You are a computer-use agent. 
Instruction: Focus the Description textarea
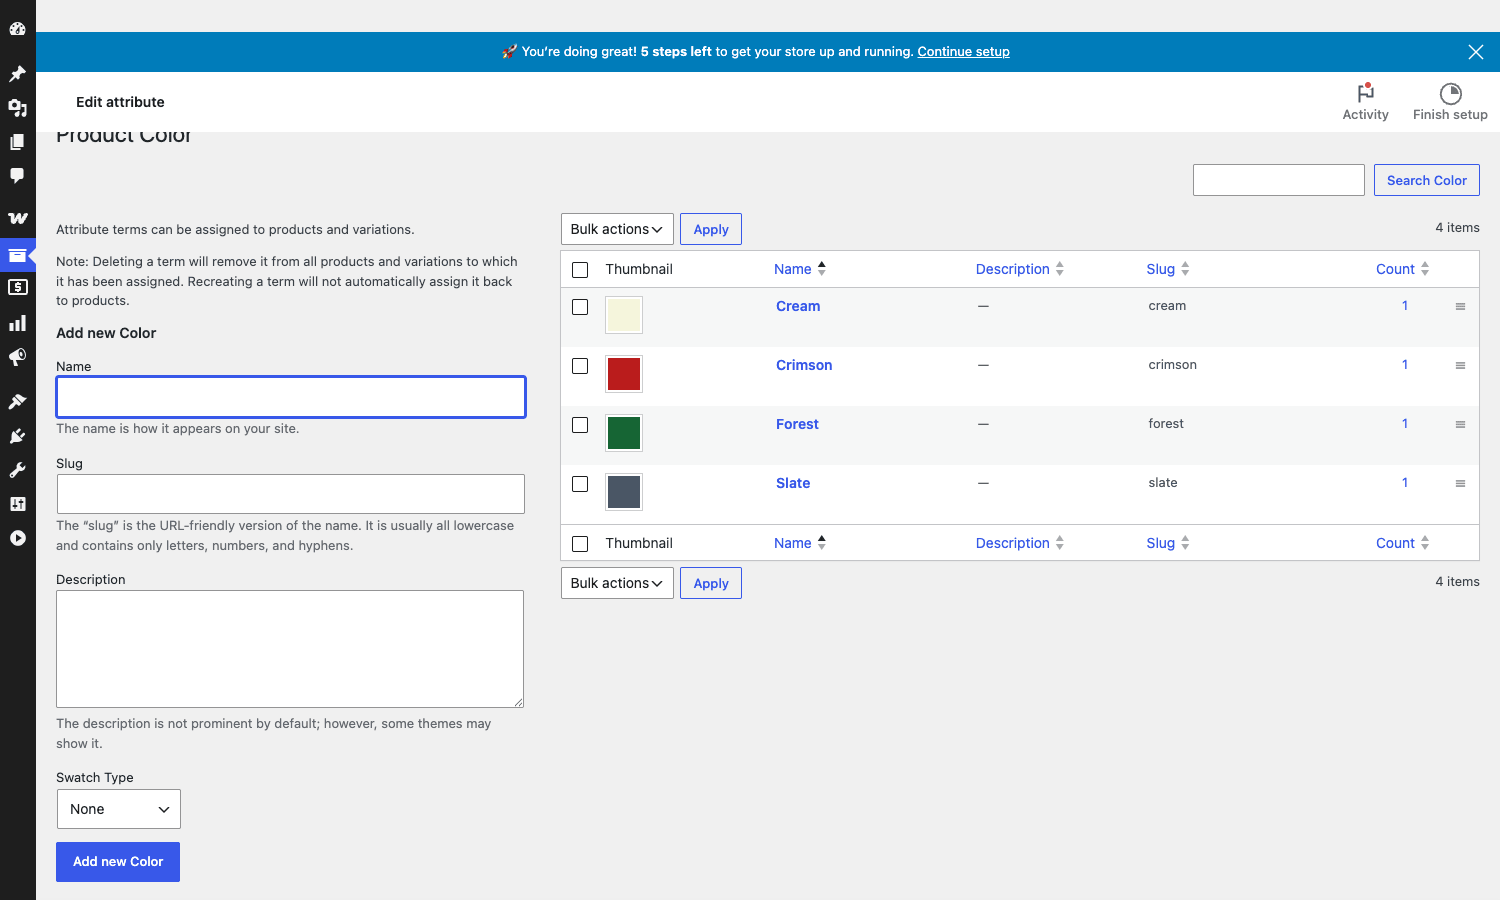(290, 649)
